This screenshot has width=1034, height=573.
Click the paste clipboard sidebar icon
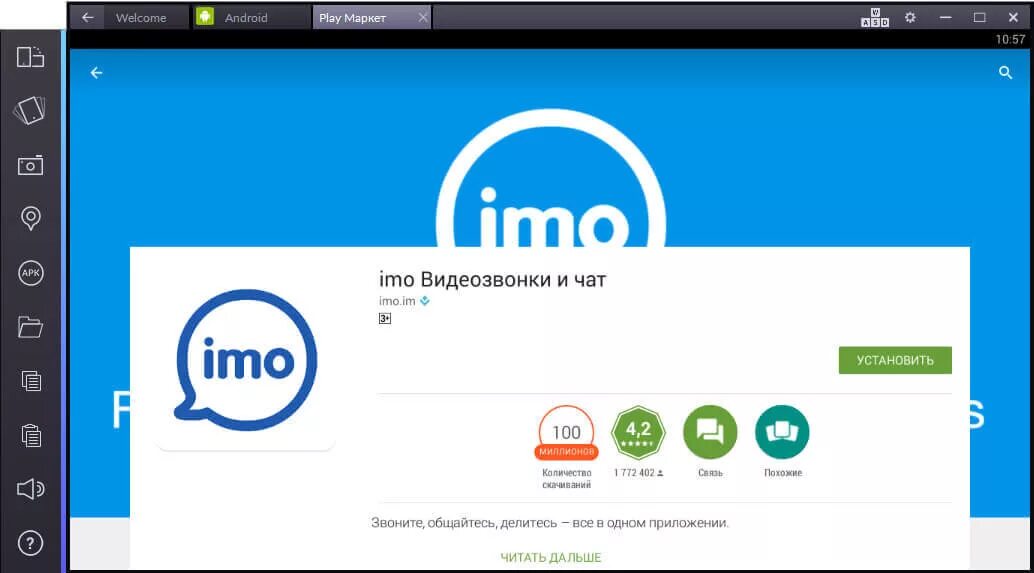coord(30,435)
